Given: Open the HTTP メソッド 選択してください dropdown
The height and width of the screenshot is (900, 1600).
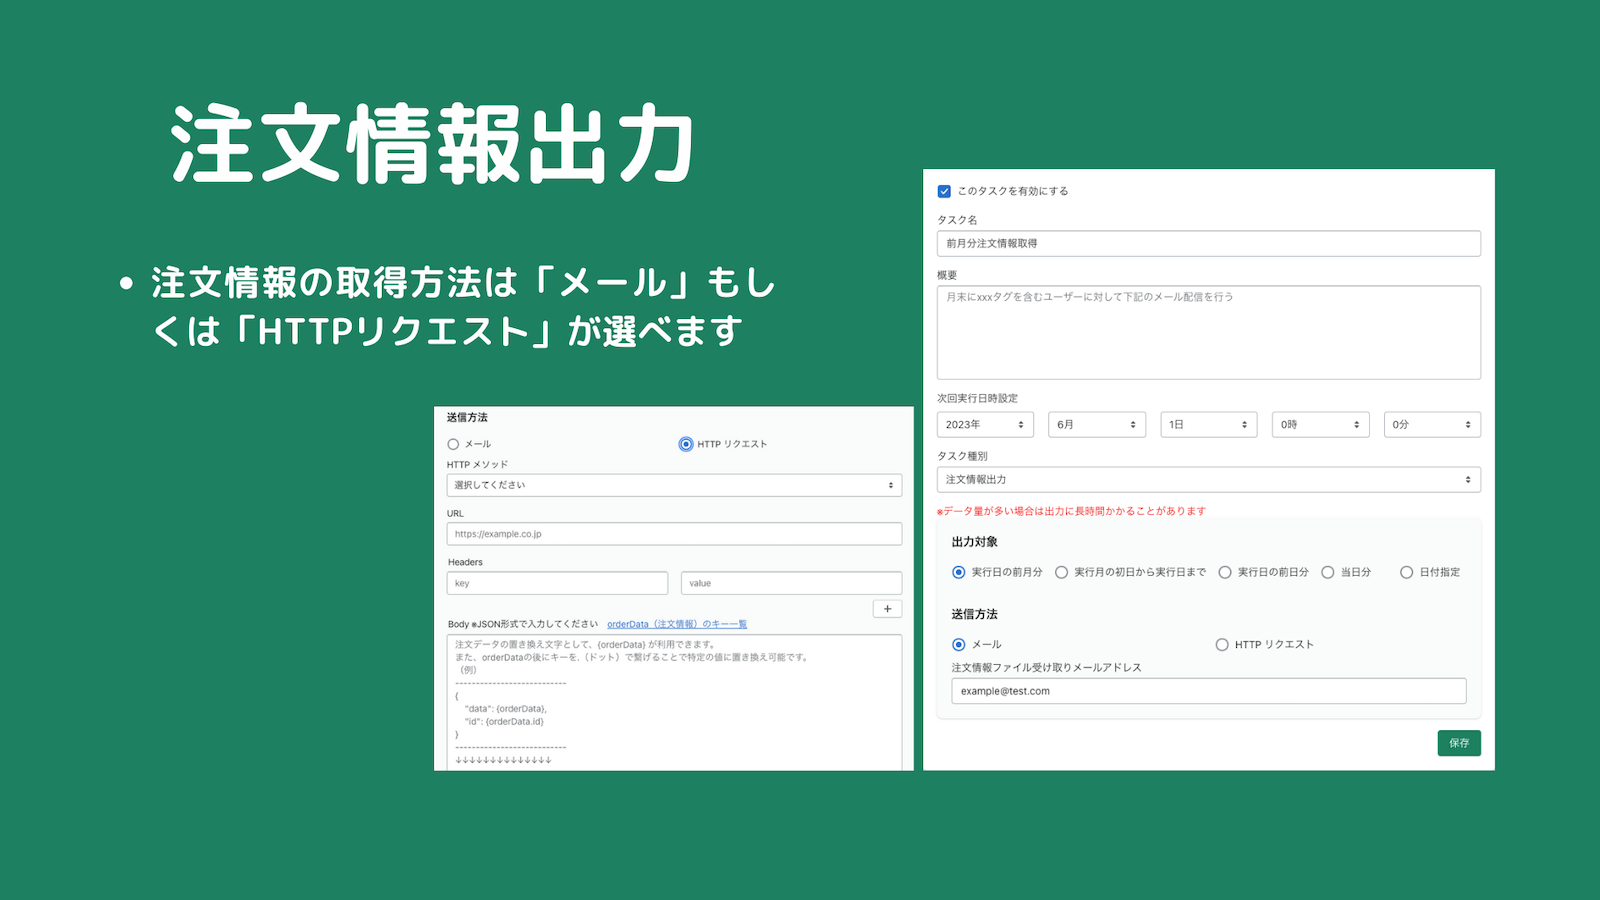Looking at the screenshot, I should click(x=674, y=485).
